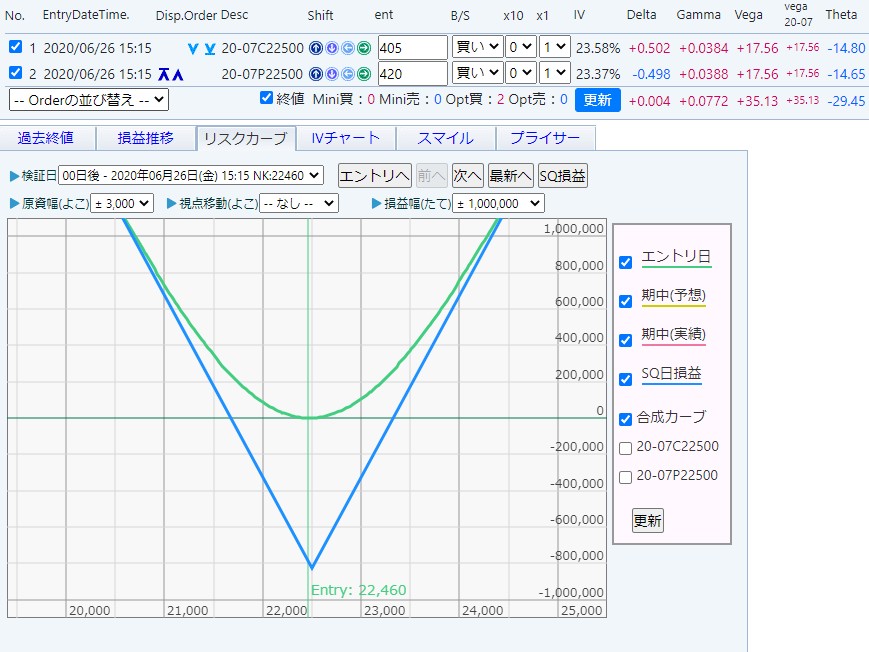Enable the 20-07P22500 curve checkbox
Viewport: 869px width, 652px height.
pyautogui.click(x=625, y=477)
